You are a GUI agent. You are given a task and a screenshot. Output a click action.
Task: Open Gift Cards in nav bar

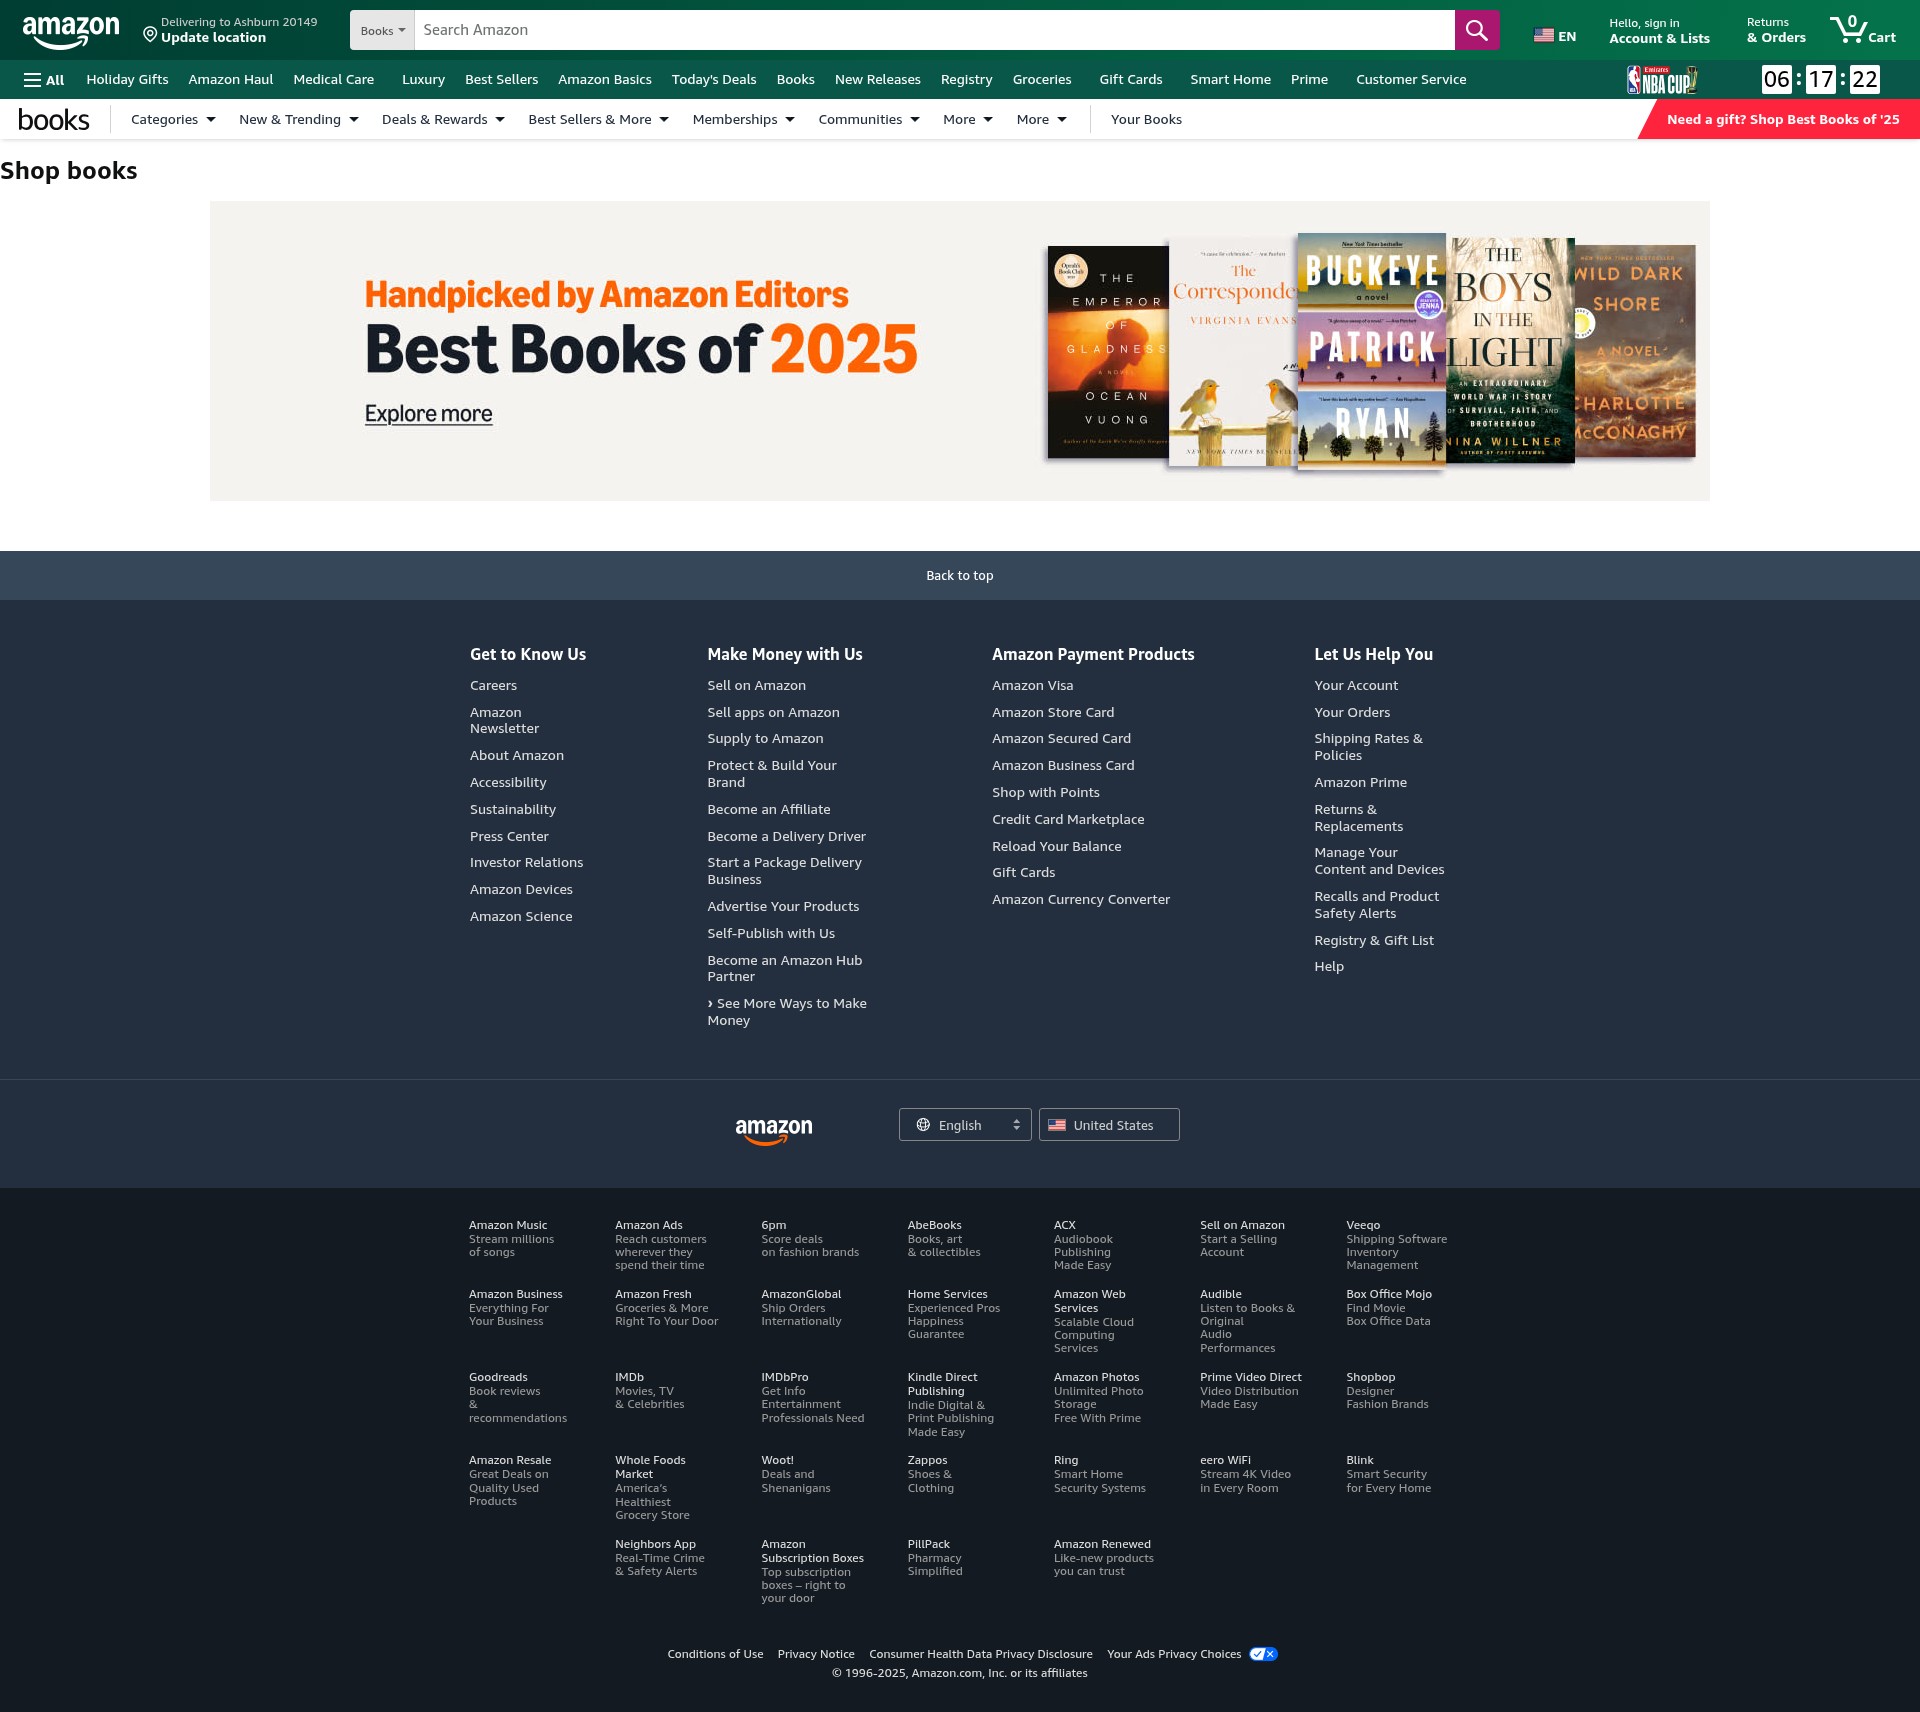[x=1130, y=80]
